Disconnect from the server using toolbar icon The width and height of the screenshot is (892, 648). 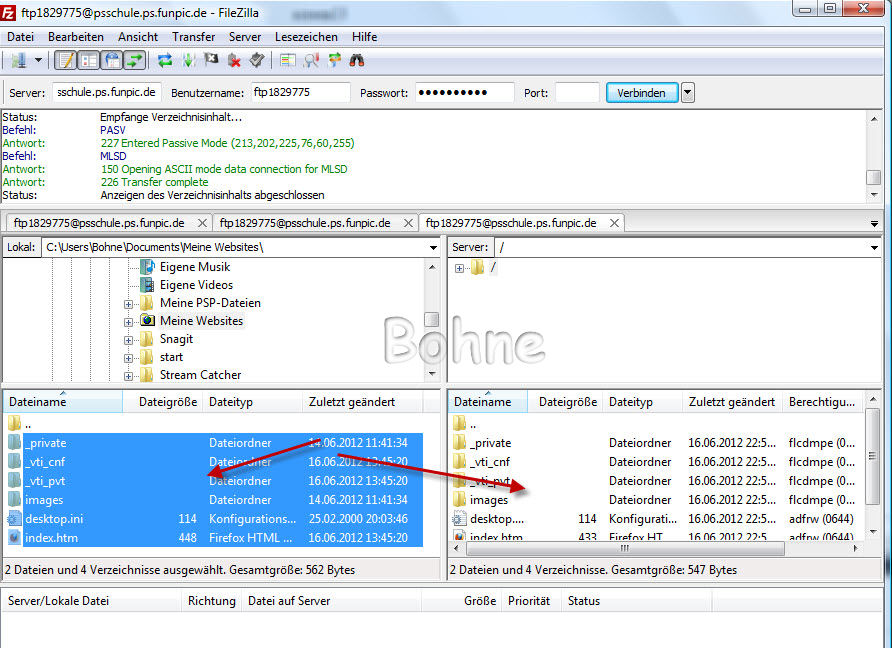[234, 60]
